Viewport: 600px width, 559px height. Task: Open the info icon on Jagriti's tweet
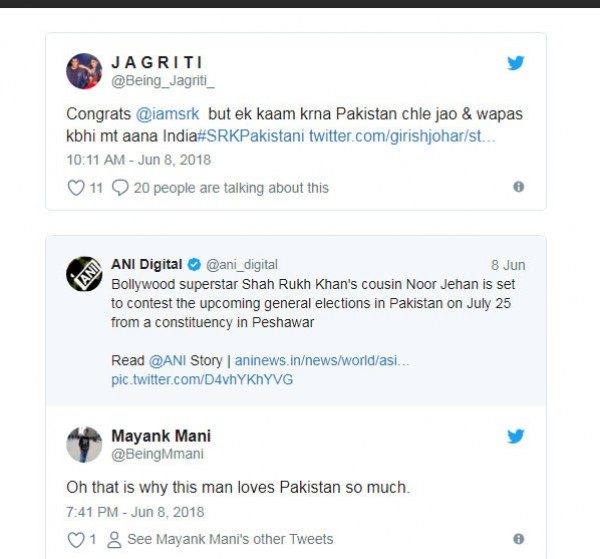[x=518, y=187]
